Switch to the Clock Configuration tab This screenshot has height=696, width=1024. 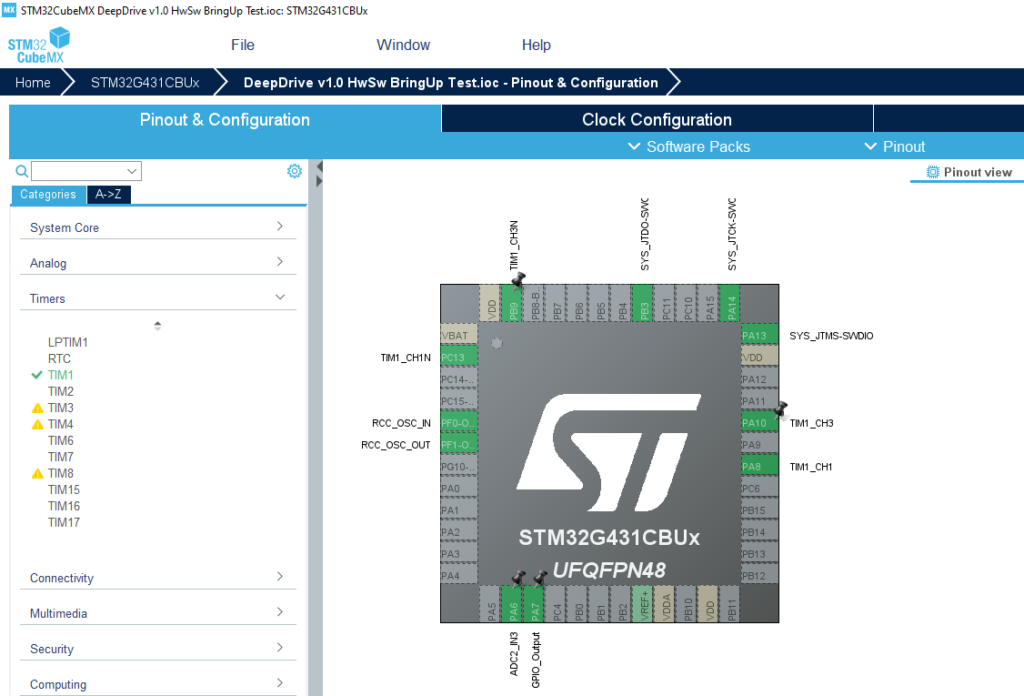656,118
